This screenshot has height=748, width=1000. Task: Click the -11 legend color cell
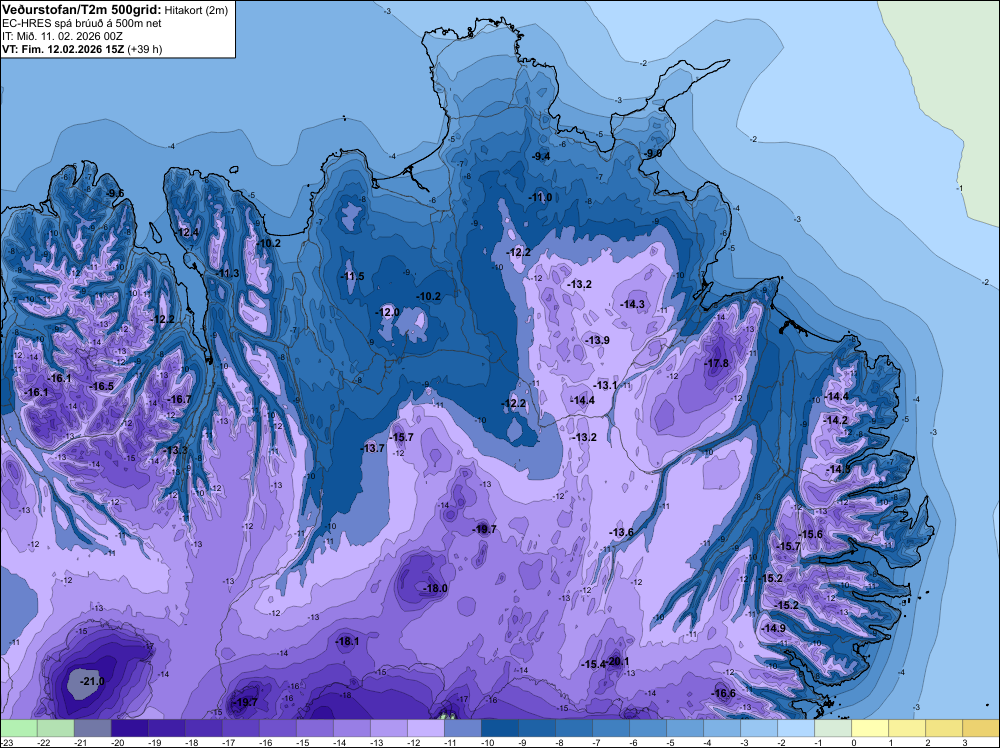coord(462,728)
